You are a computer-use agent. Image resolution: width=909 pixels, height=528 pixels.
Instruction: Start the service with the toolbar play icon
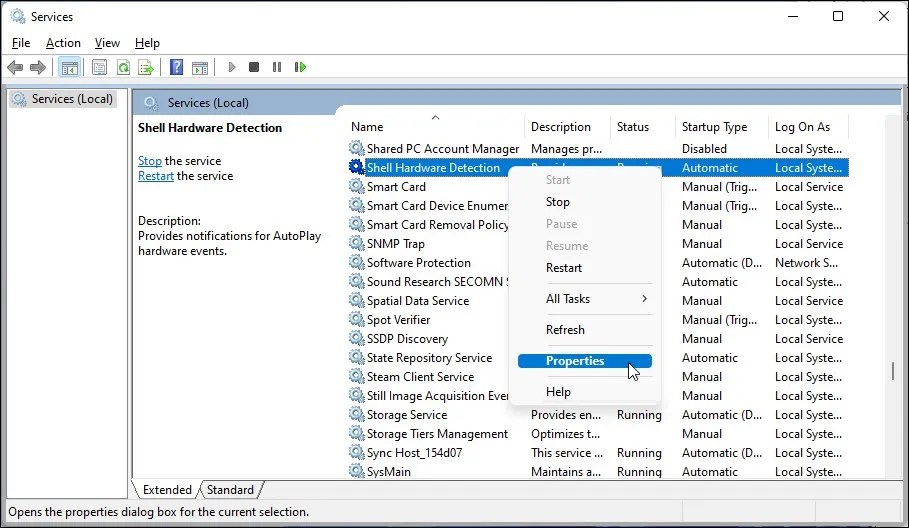[x=232, y=67]
